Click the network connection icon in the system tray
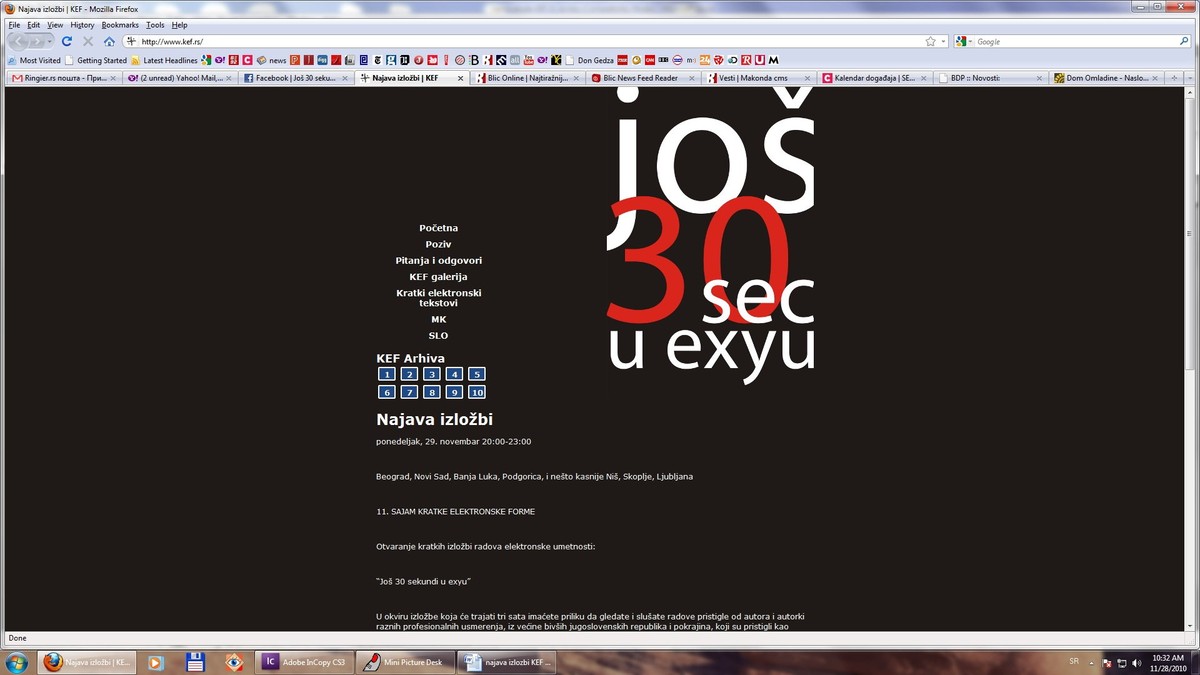 pyautogui.click(x=1122, y=663)
